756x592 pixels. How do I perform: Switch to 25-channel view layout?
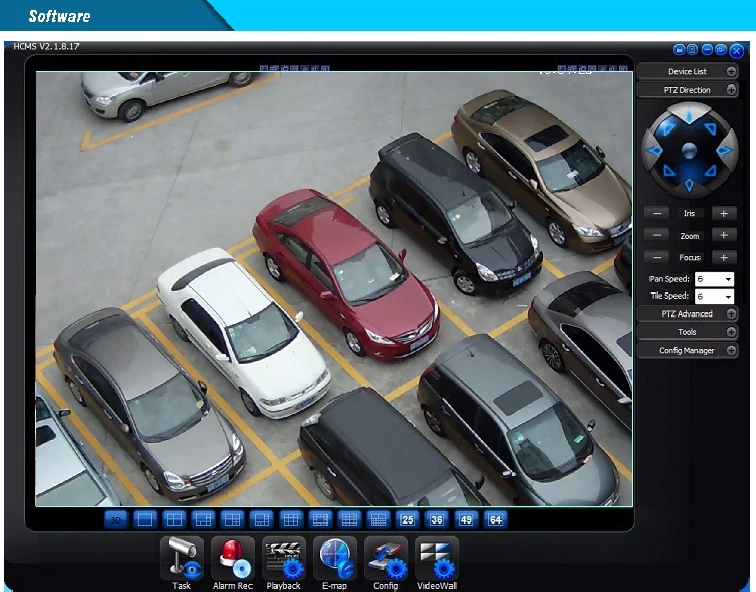[x=407, y=520]
